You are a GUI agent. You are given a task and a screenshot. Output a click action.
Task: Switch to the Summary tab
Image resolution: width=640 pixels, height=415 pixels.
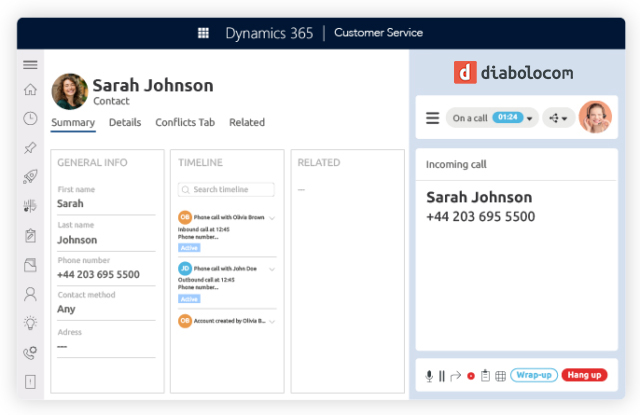click(x=73, y=122)
